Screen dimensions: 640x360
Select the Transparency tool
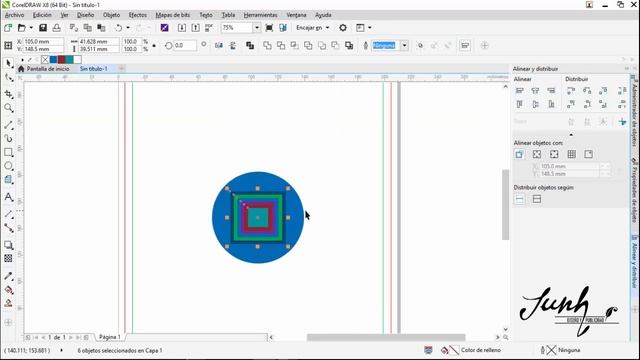[9, 258]
